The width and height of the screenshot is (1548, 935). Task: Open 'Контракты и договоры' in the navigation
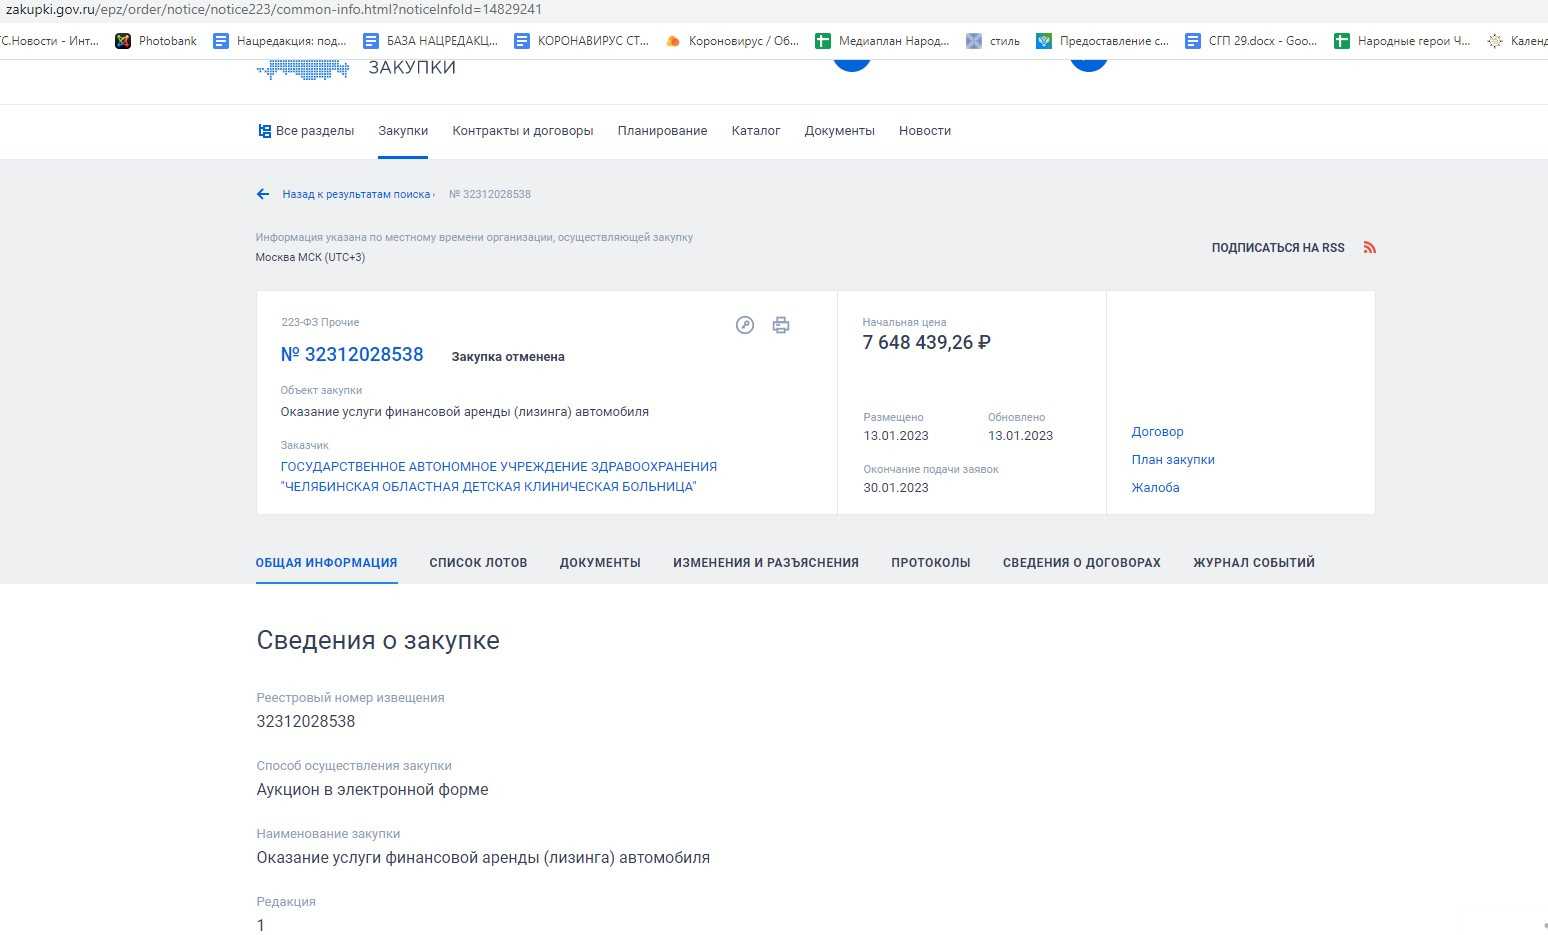pos(523,131)
